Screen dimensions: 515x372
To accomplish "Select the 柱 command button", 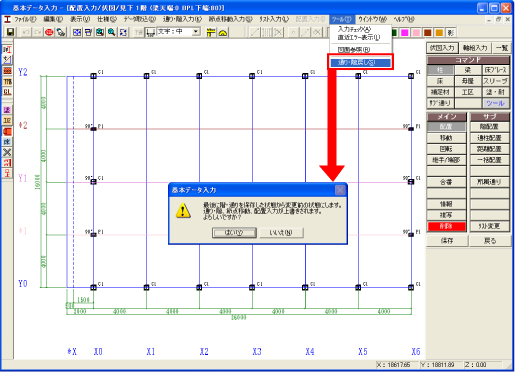I will tap(440, 70).
